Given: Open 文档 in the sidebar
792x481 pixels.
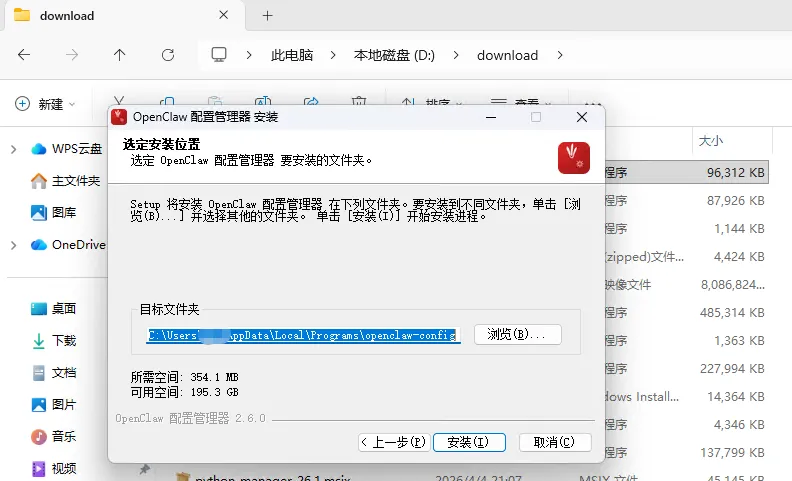Looking at the screenshot, I should pyautogui.click(x=54, y=372).
